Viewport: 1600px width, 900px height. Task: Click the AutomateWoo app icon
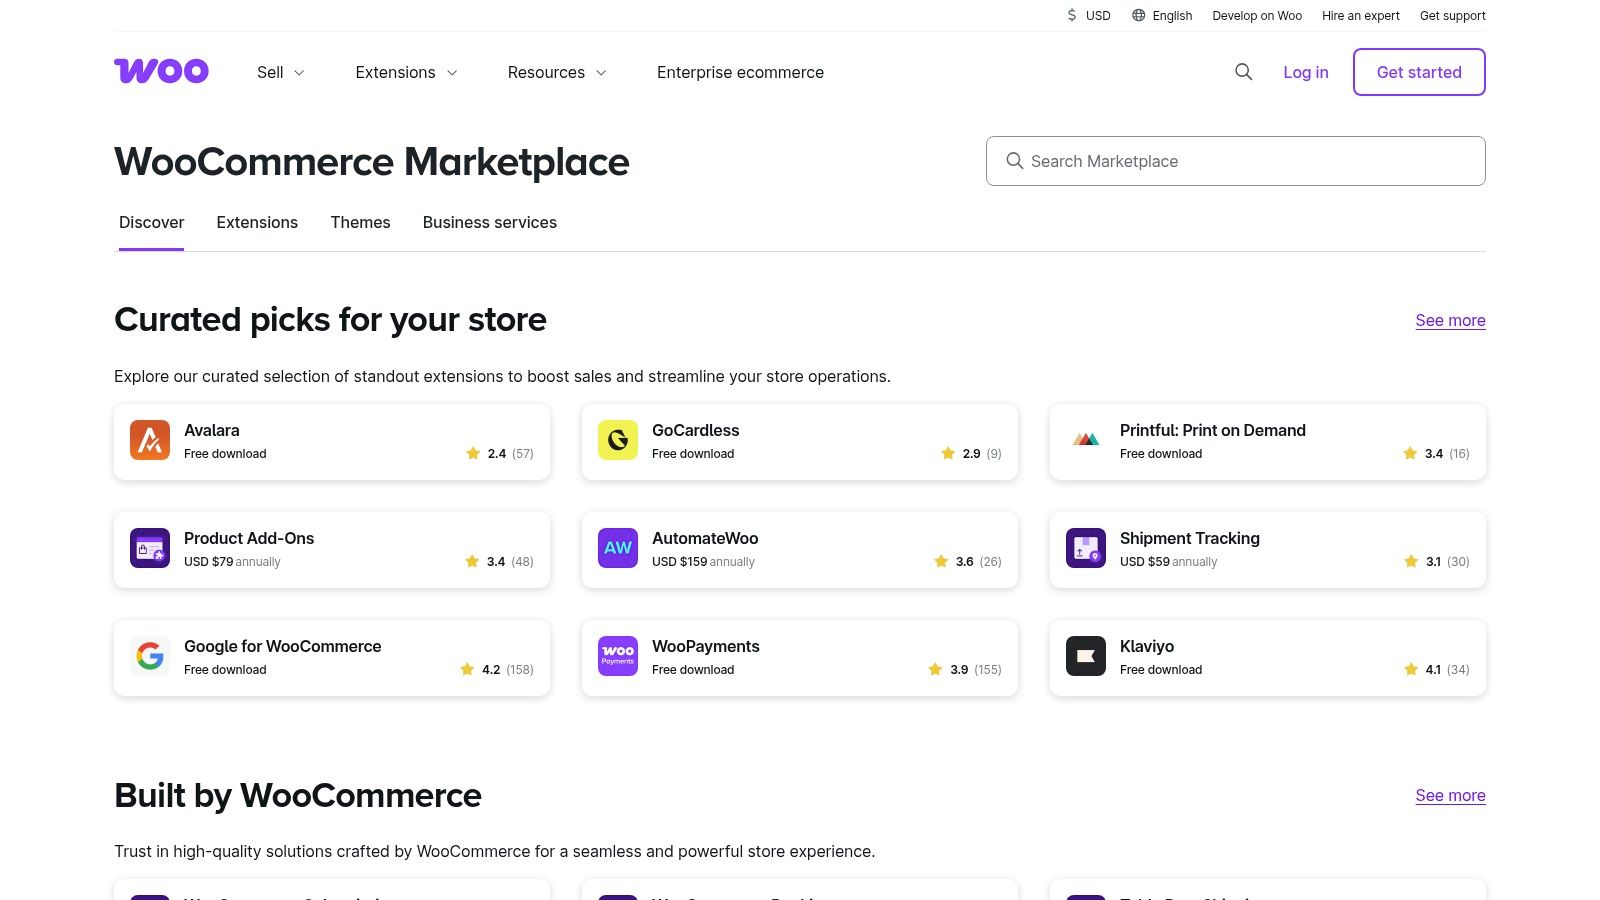617,548
